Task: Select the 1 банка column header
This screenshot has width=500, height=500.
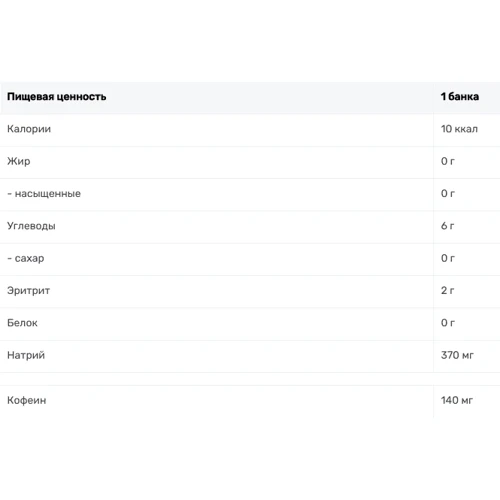Action: tap(460, 97)
